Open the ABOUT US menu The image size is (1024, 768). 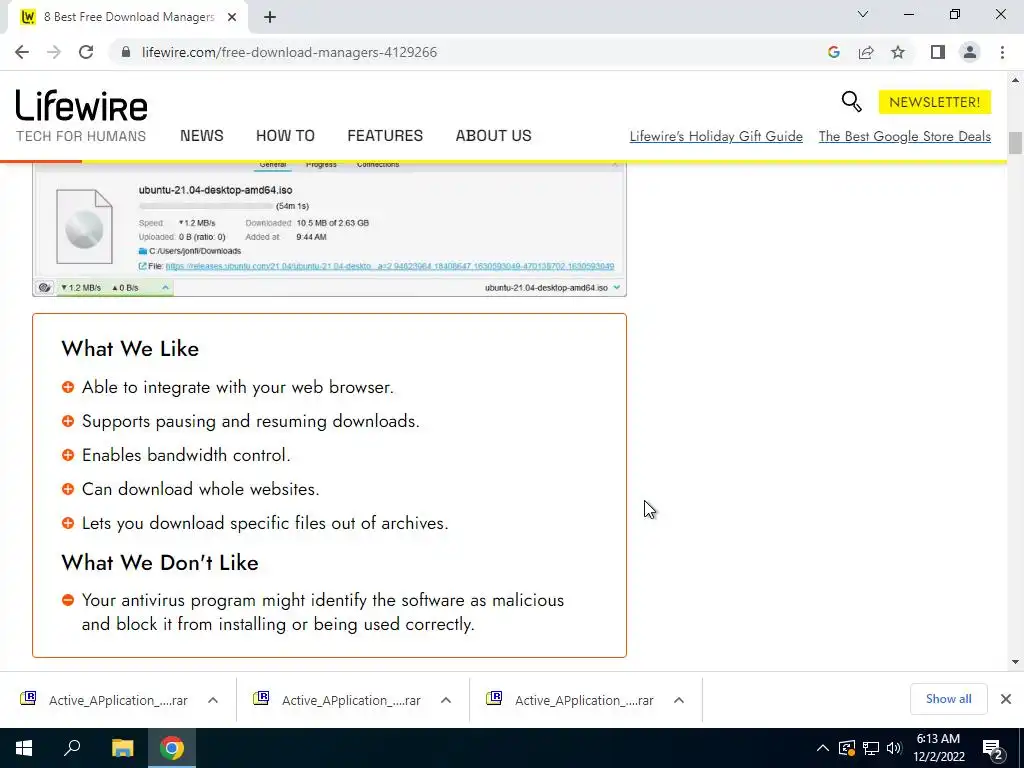point(494,136)
